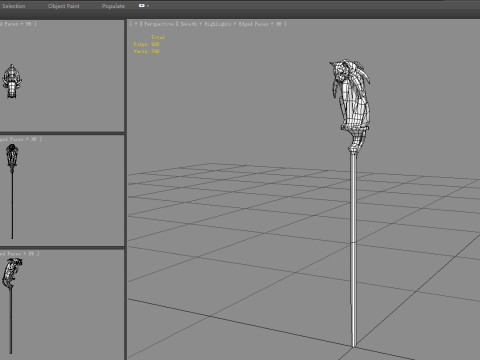Click the Verts count statistic text
The width and height of the screenshot is (480, 360).
(x=146, y=51)
